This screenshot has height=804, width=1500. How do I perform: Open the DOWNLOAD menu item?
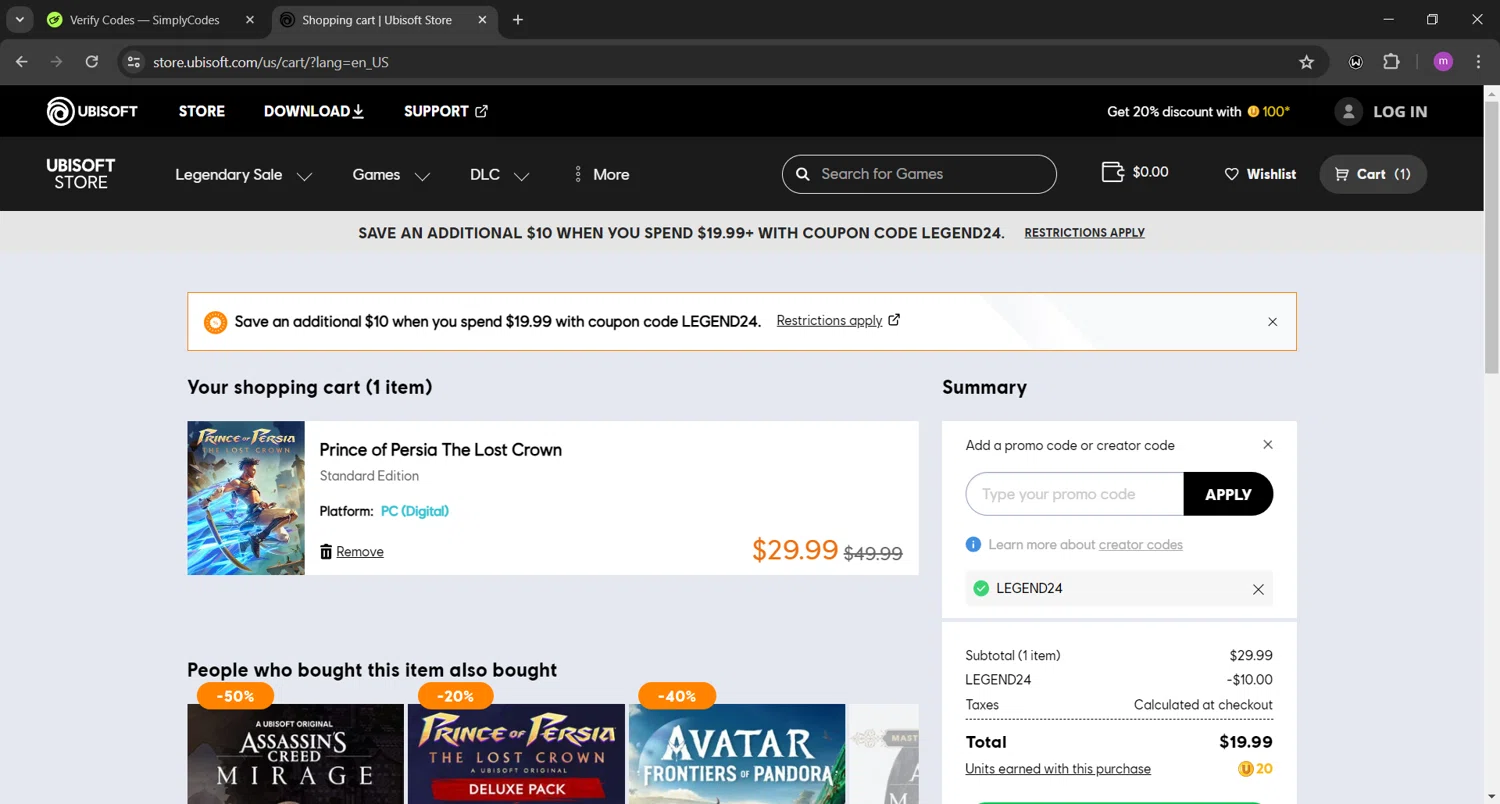(x=314, y=111)
